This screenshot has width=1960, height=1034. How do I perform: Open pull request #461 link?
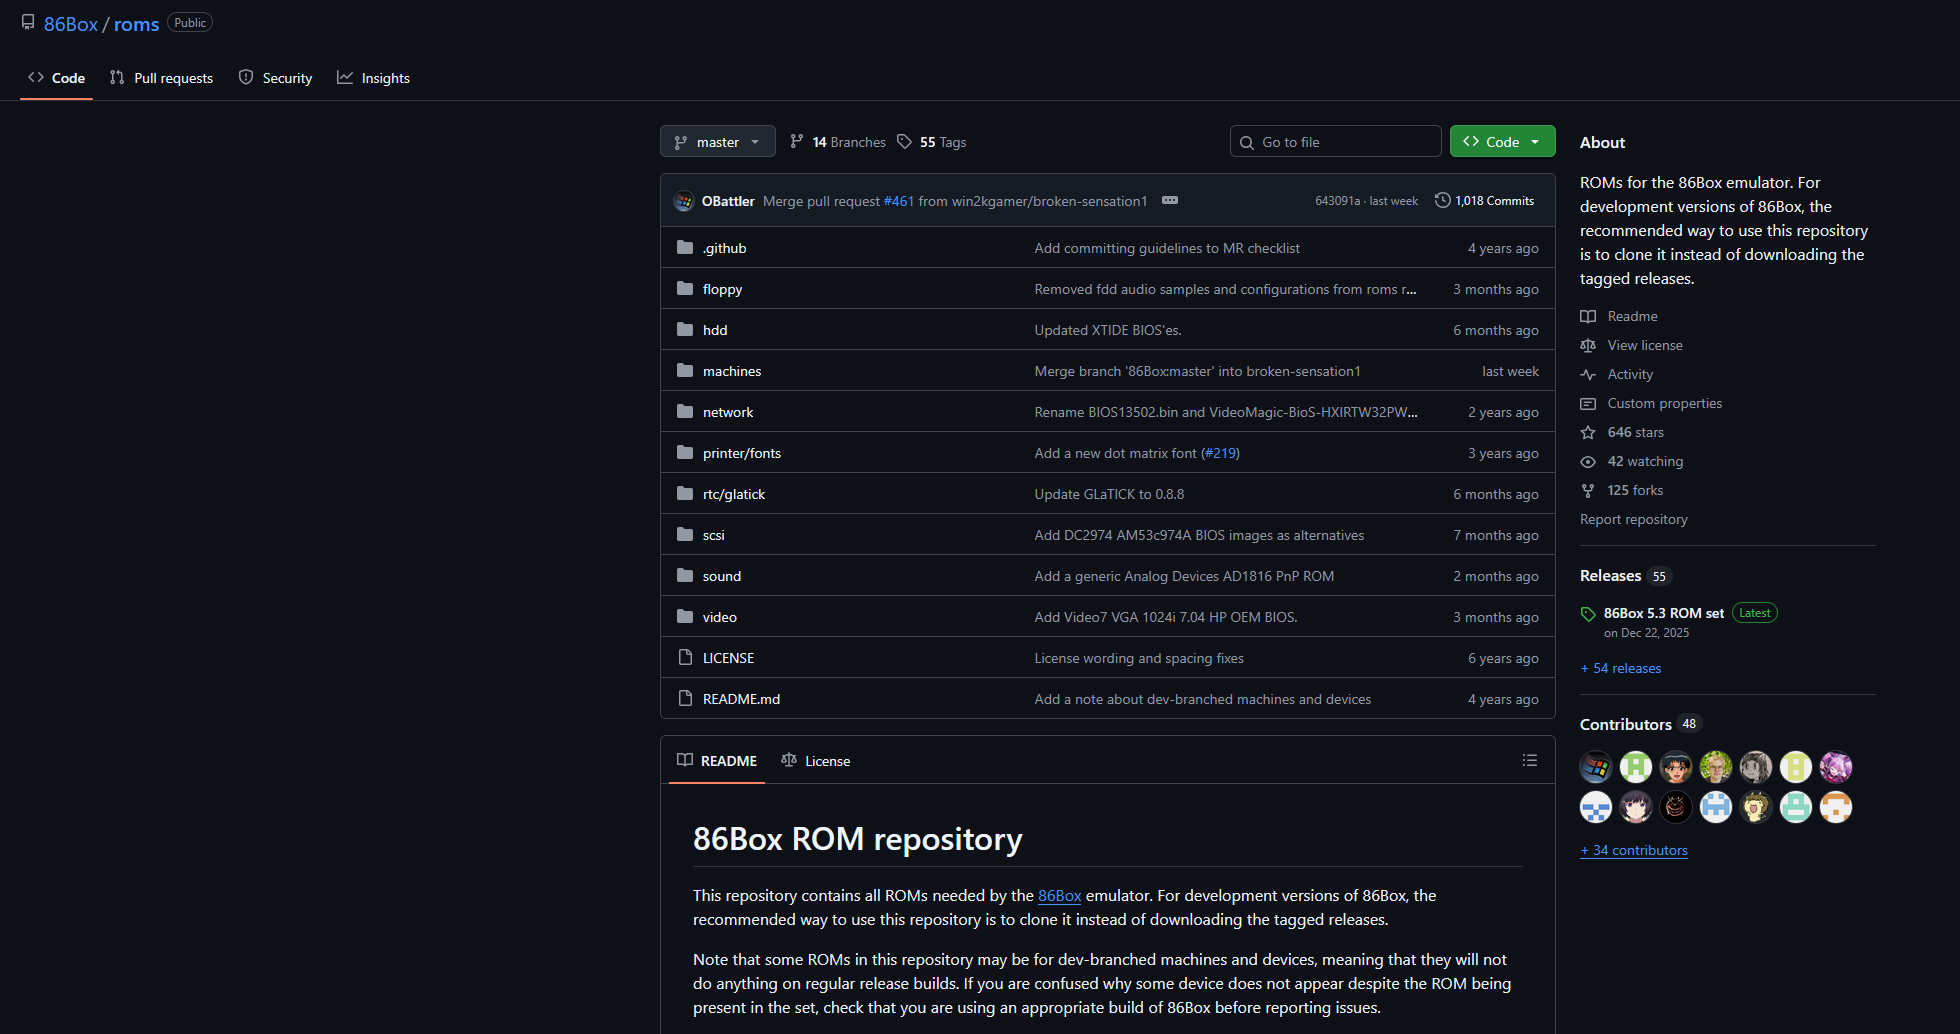(899, 201)
